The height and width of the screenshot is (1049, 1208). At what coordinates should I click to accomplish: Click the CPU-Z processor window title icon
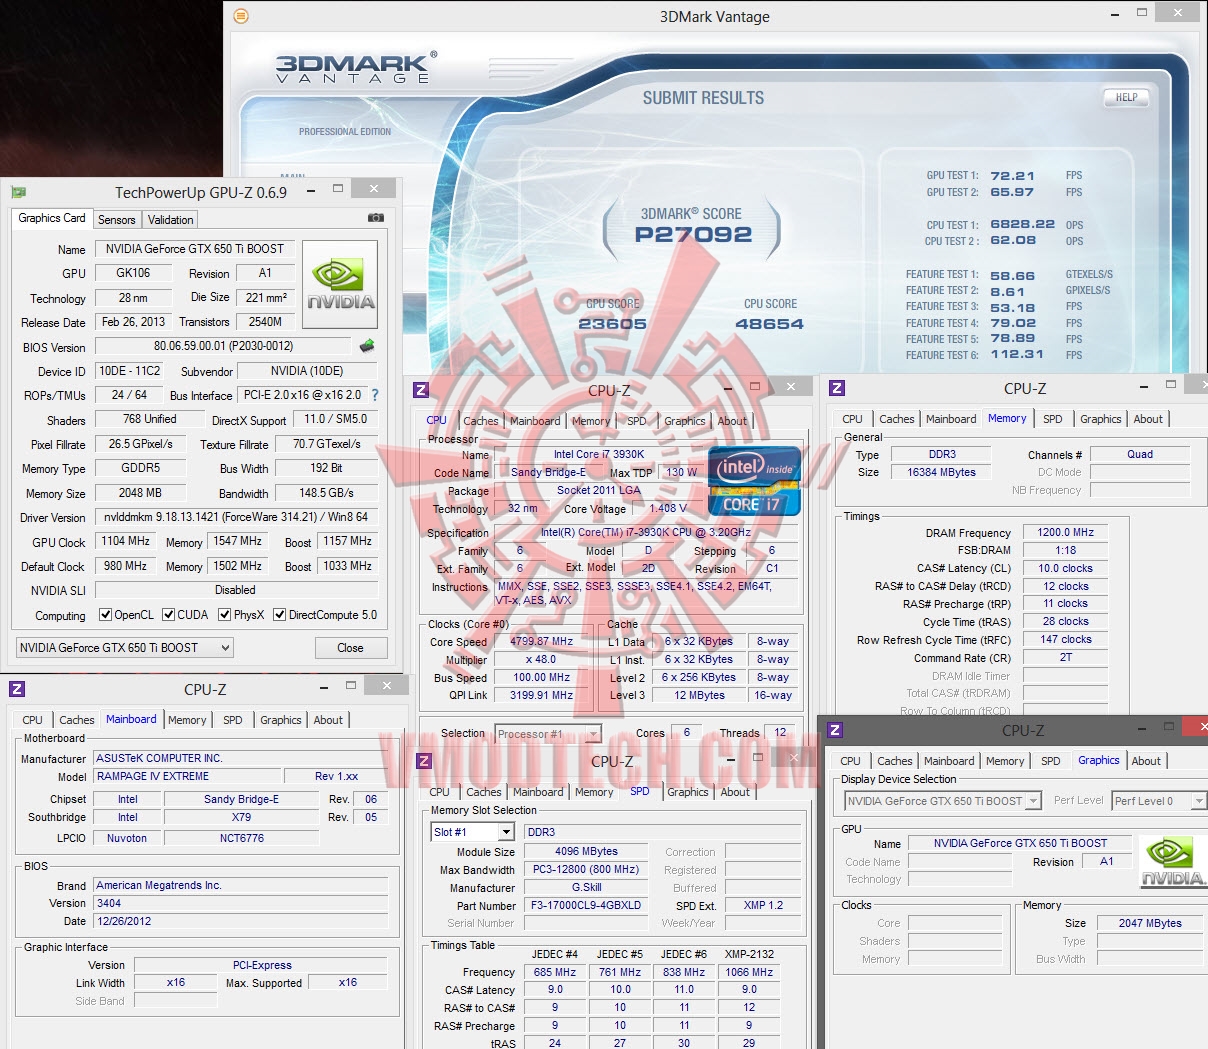tap(421, 390)
